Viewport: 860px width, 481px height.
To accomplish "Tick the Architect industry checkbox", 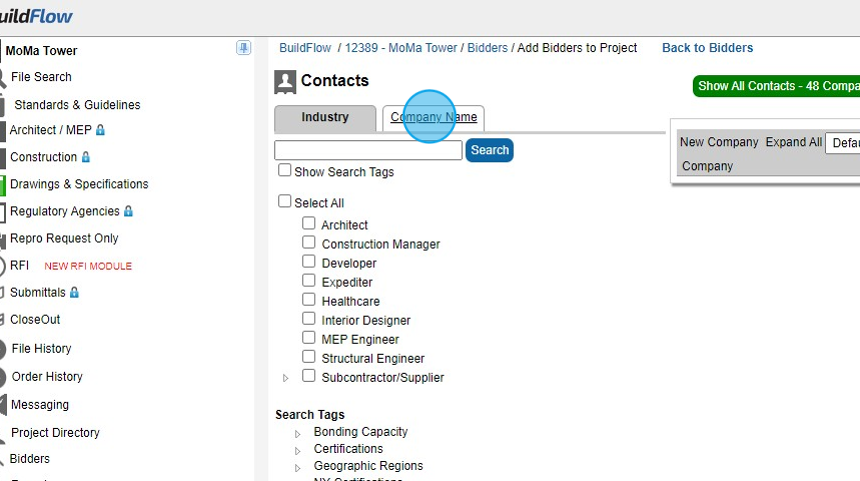I will pyautogui.click(x=309, y=223).
